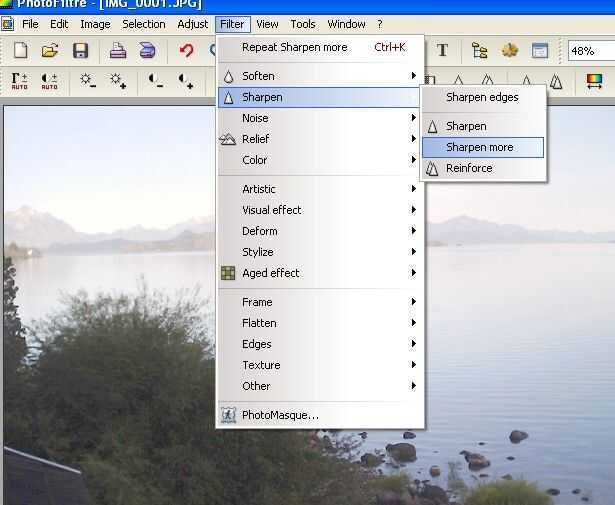Expand the Stylize submenu
This screenshot has height=505, width=615.
tap(320, 252)
